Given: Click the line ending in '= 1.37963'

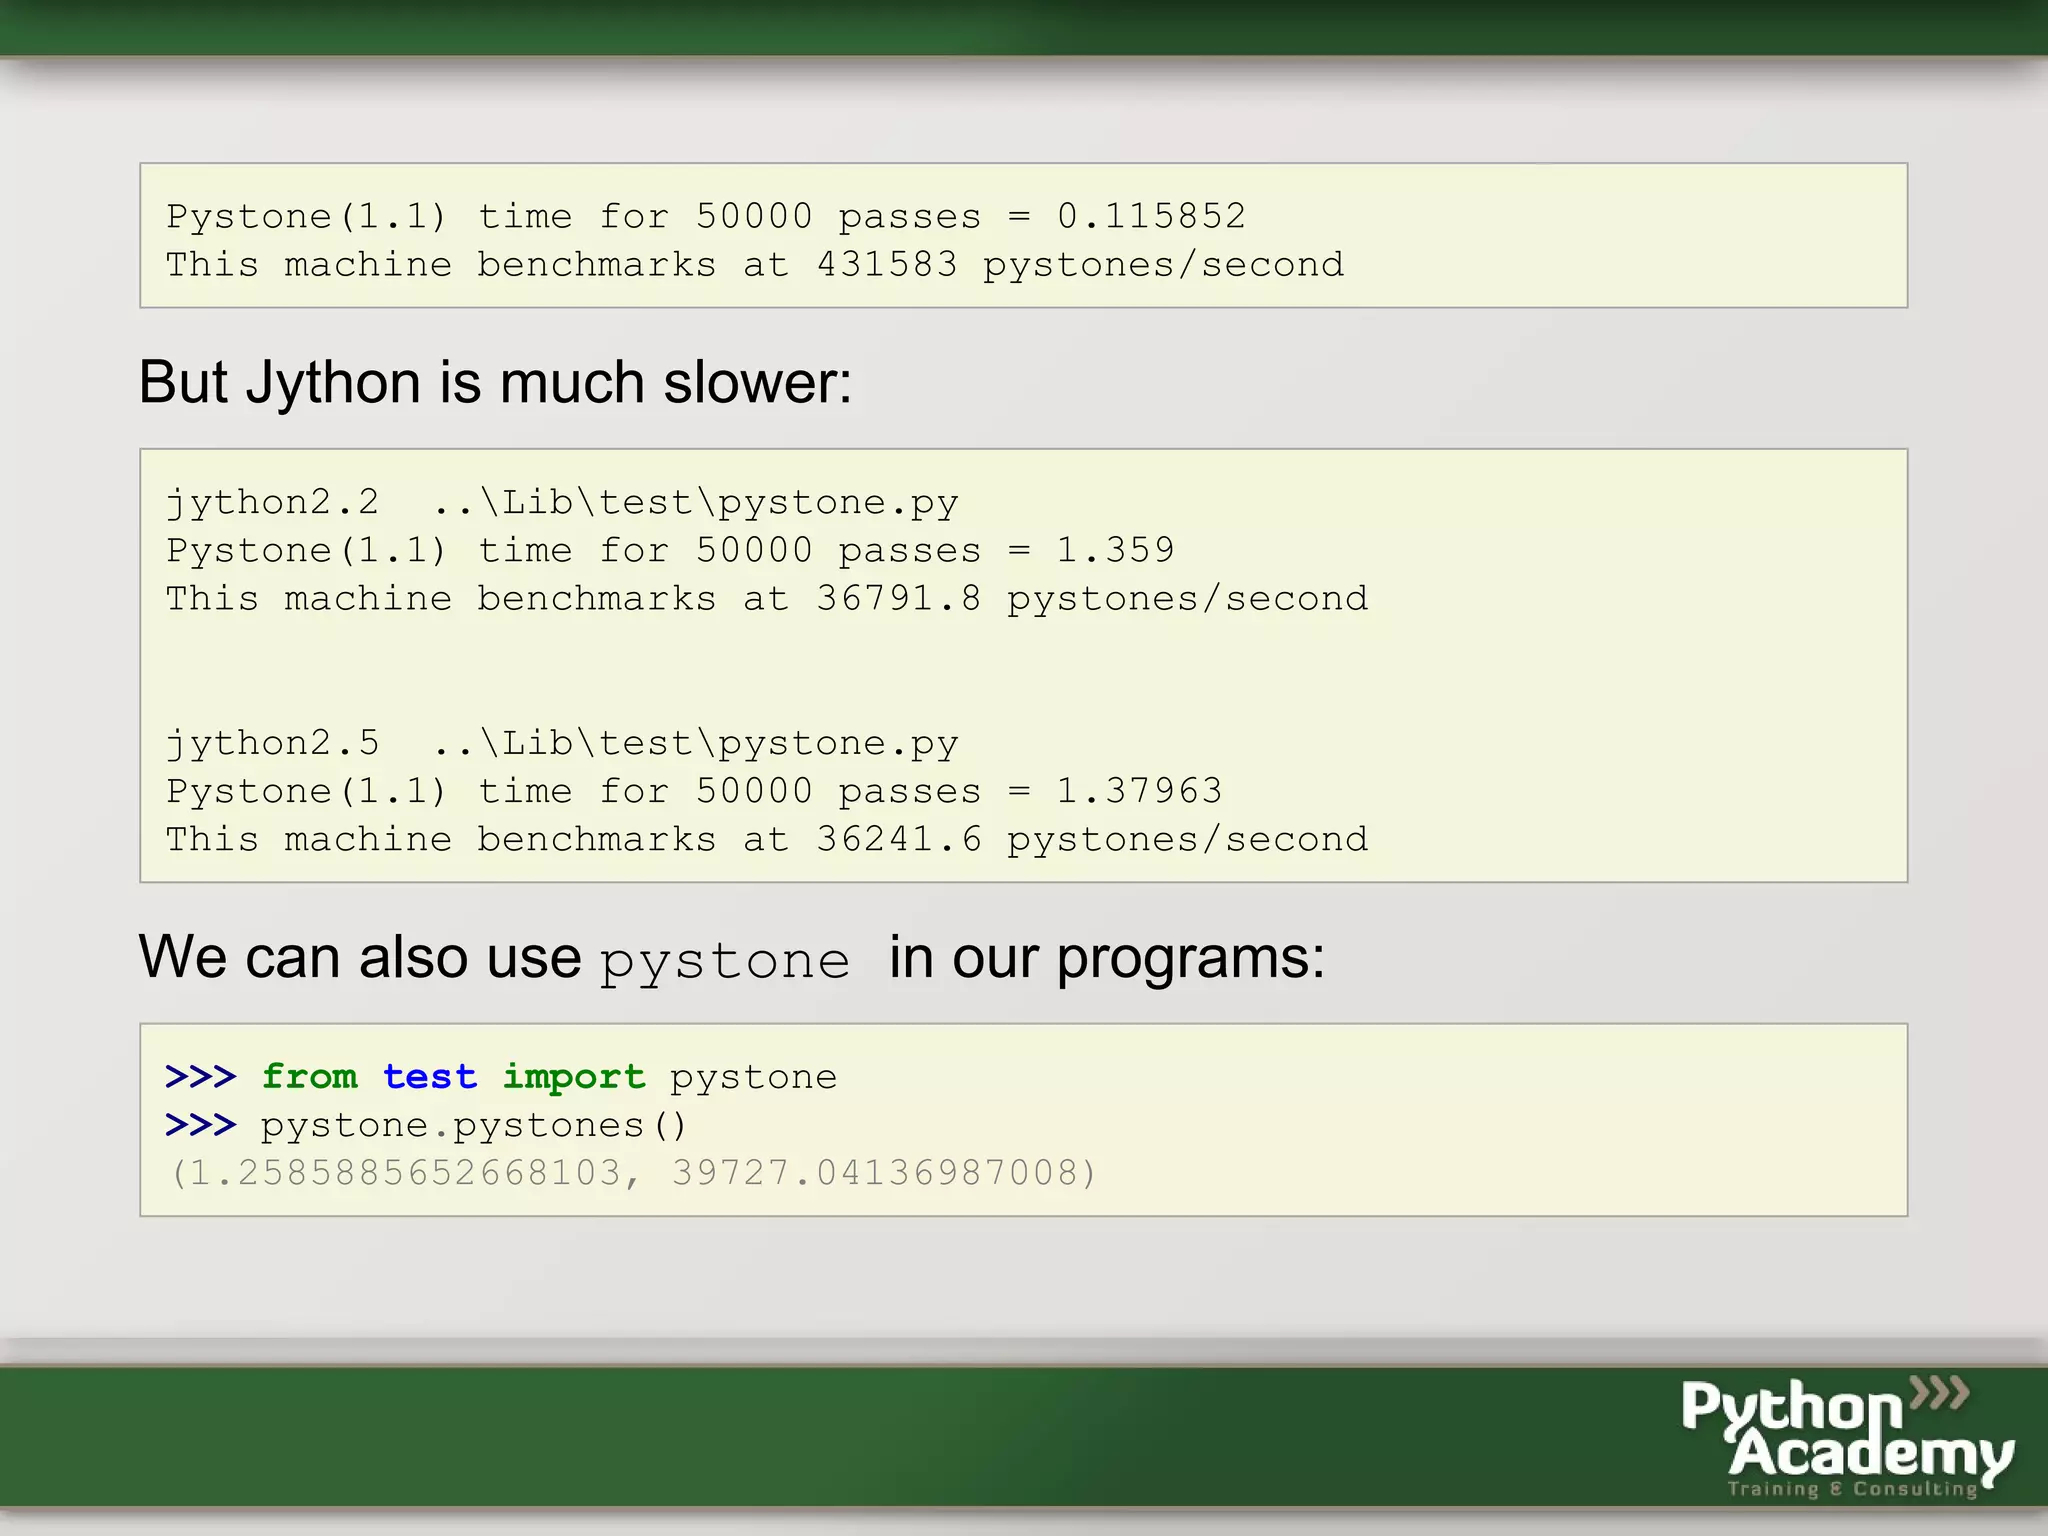Looking at the screenshot, I should tap(694, 791).
